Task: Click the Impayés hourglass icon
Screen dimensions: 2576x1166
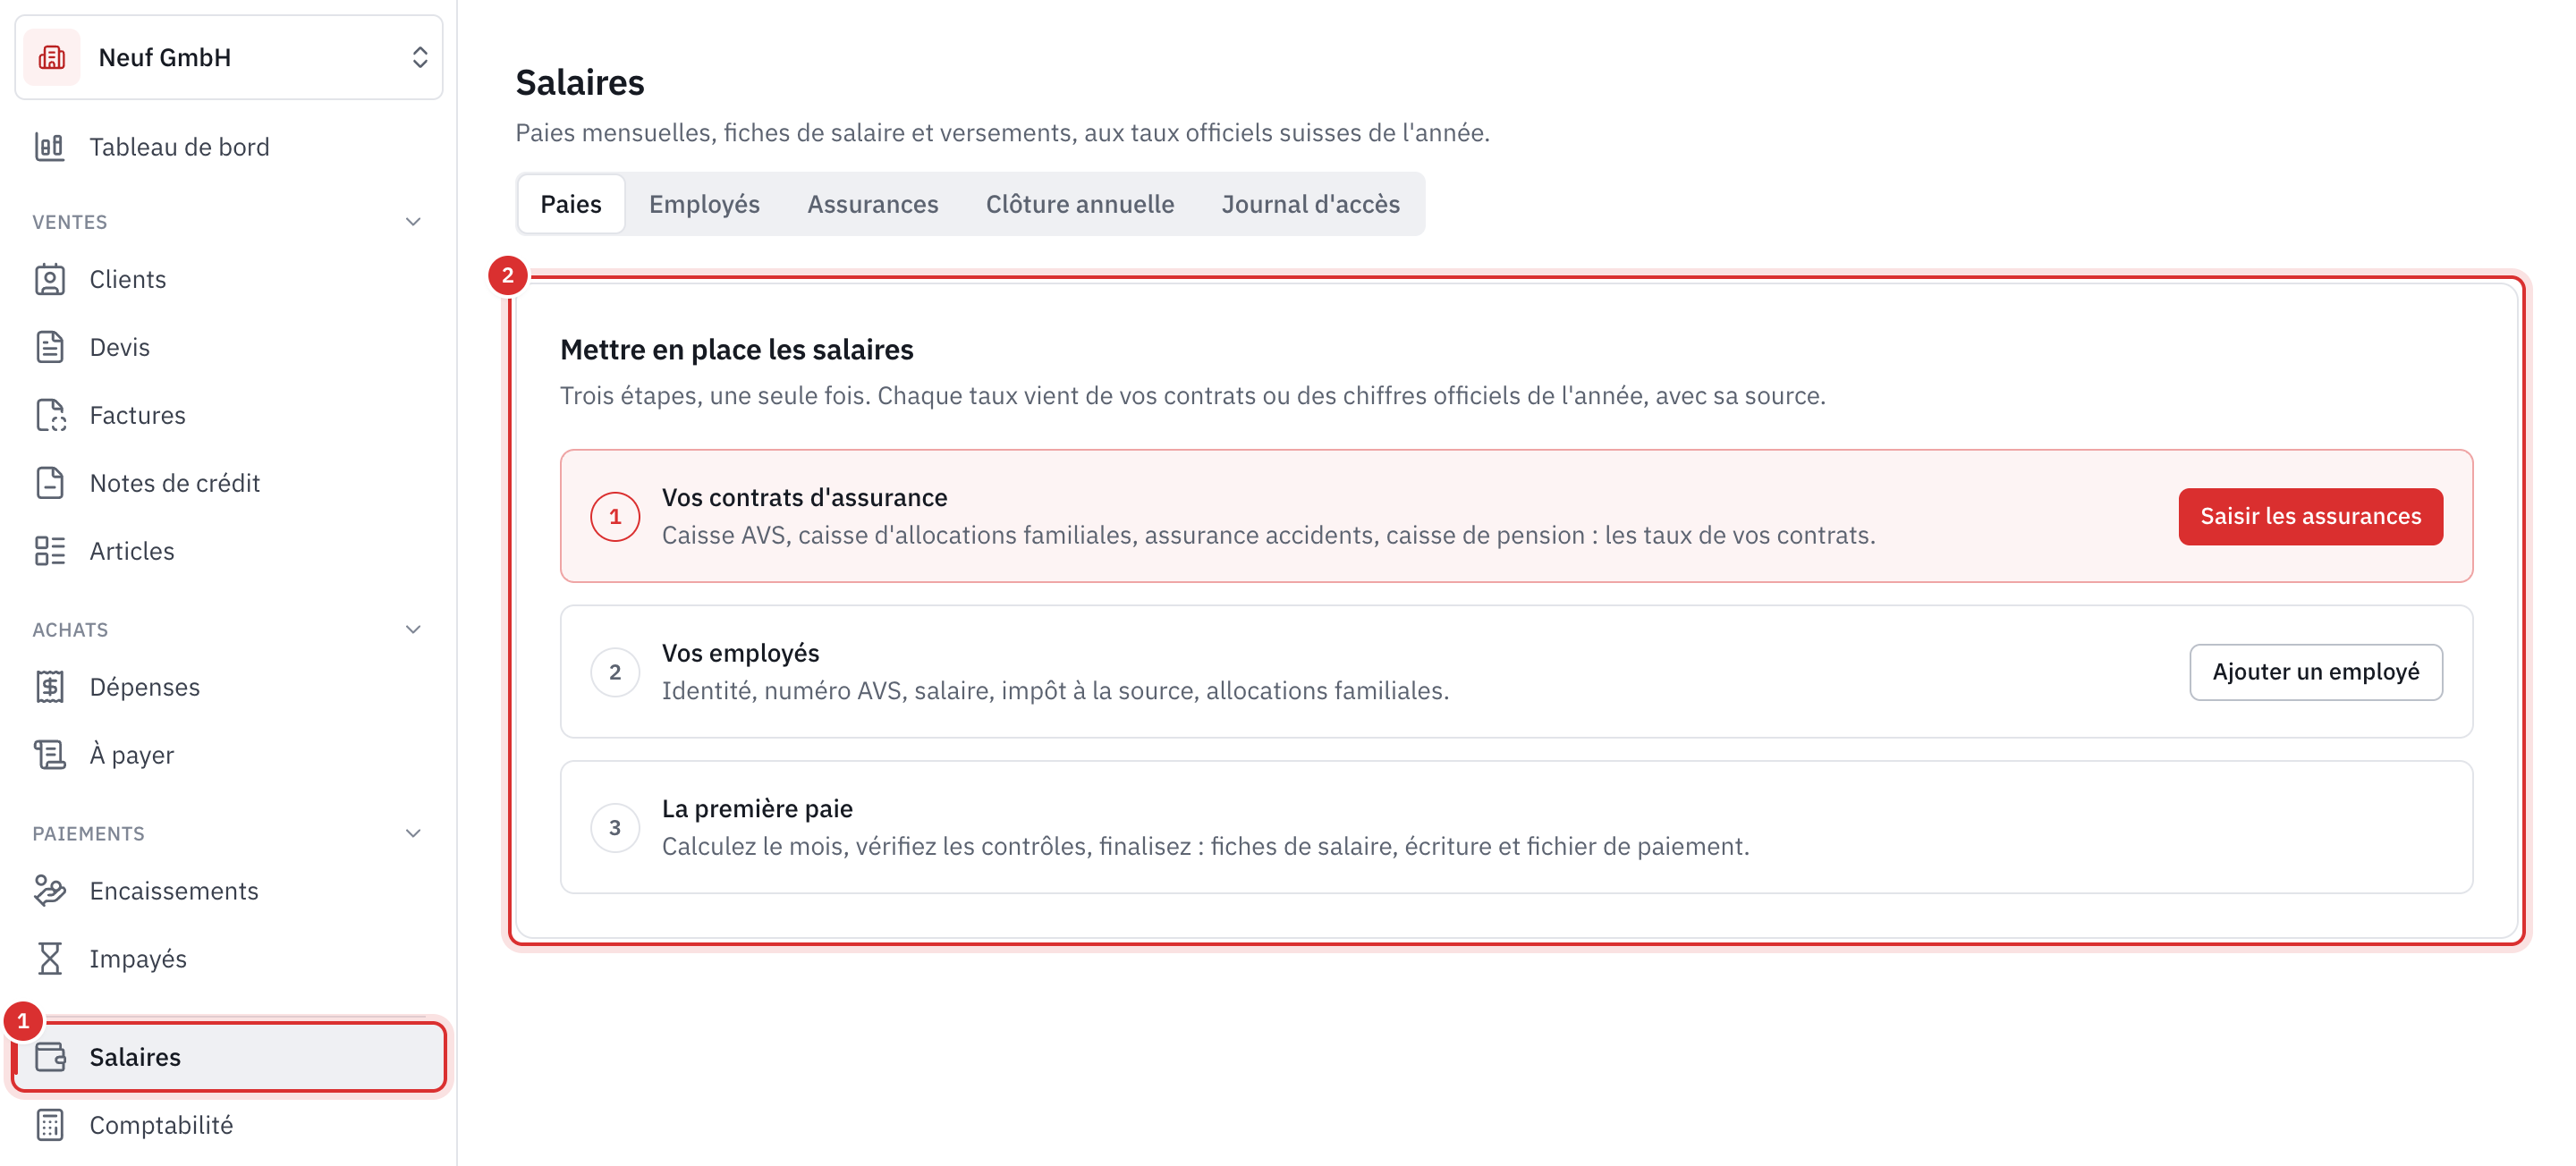Action: click(50, 959)
